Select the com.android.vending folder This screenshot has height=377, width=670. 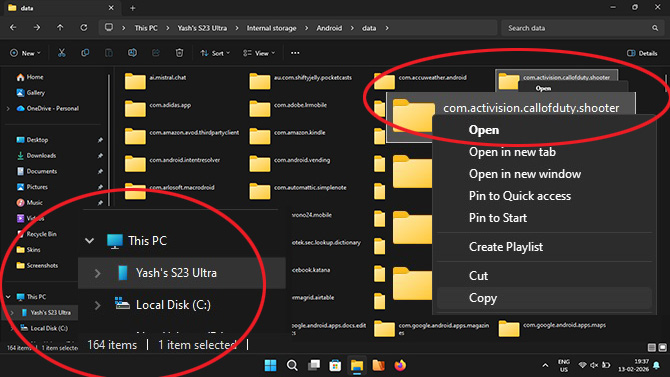(x=290, y=164)
